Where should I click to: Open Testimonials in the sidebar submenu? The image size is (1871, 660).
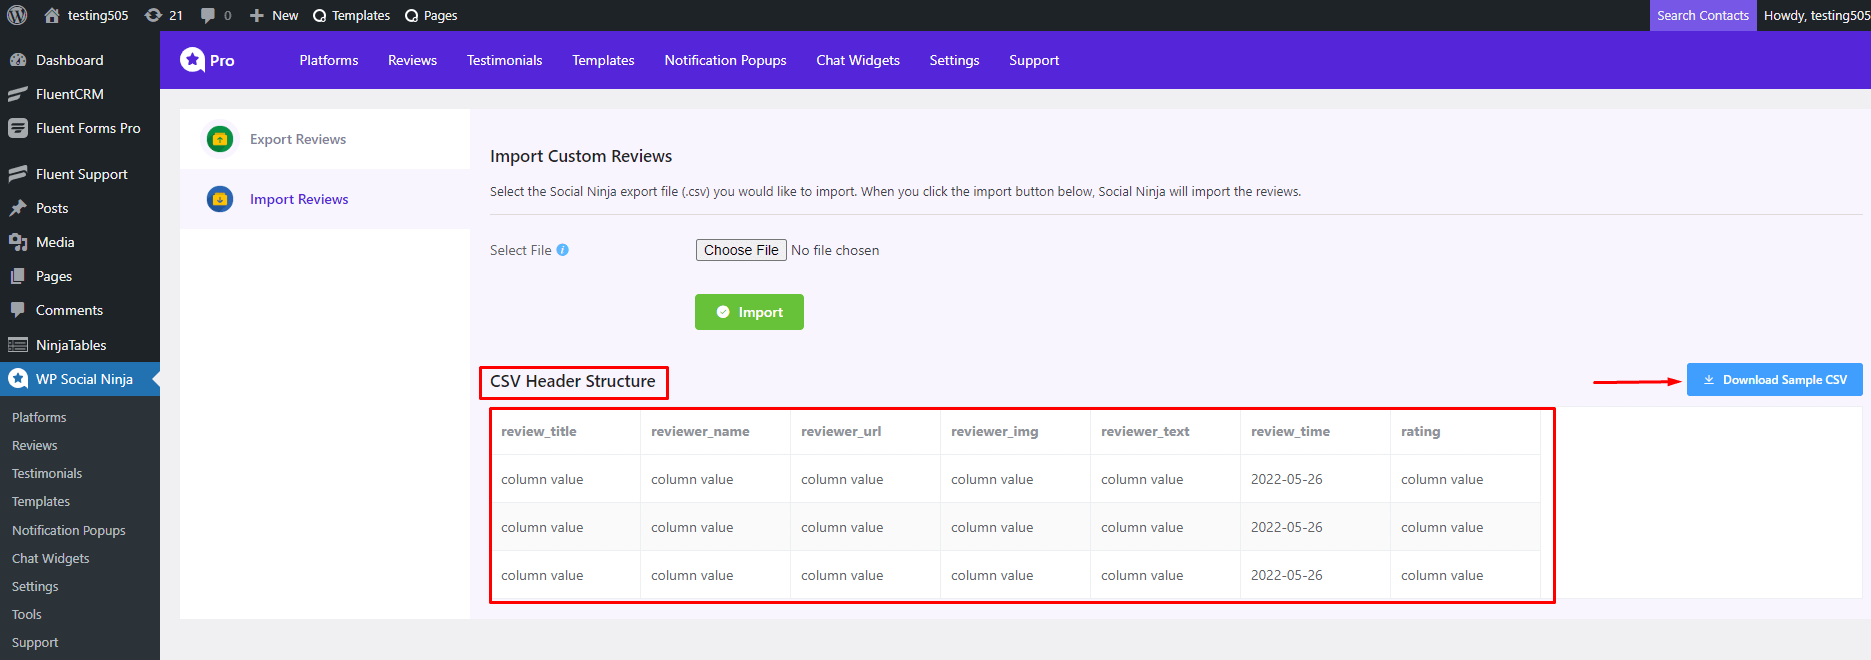[47, 473]
